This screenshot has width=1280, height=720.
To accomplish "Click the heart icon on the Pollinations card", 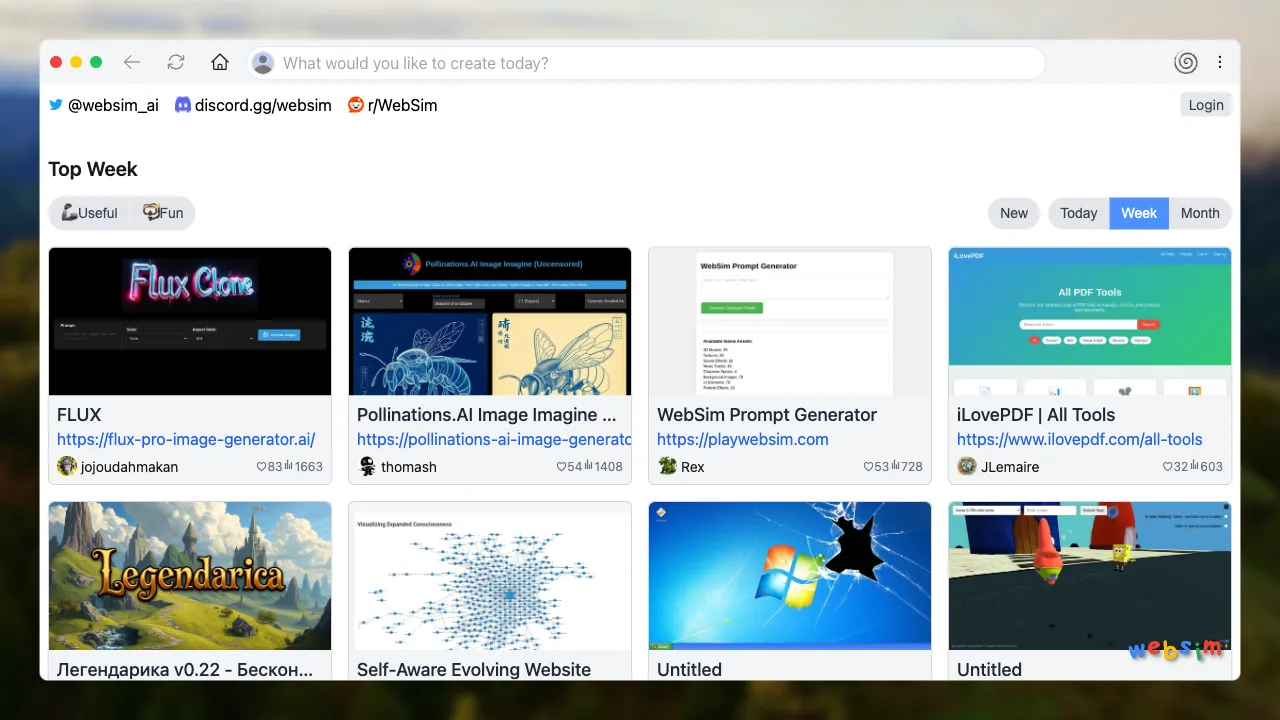I will click(562, 466).
